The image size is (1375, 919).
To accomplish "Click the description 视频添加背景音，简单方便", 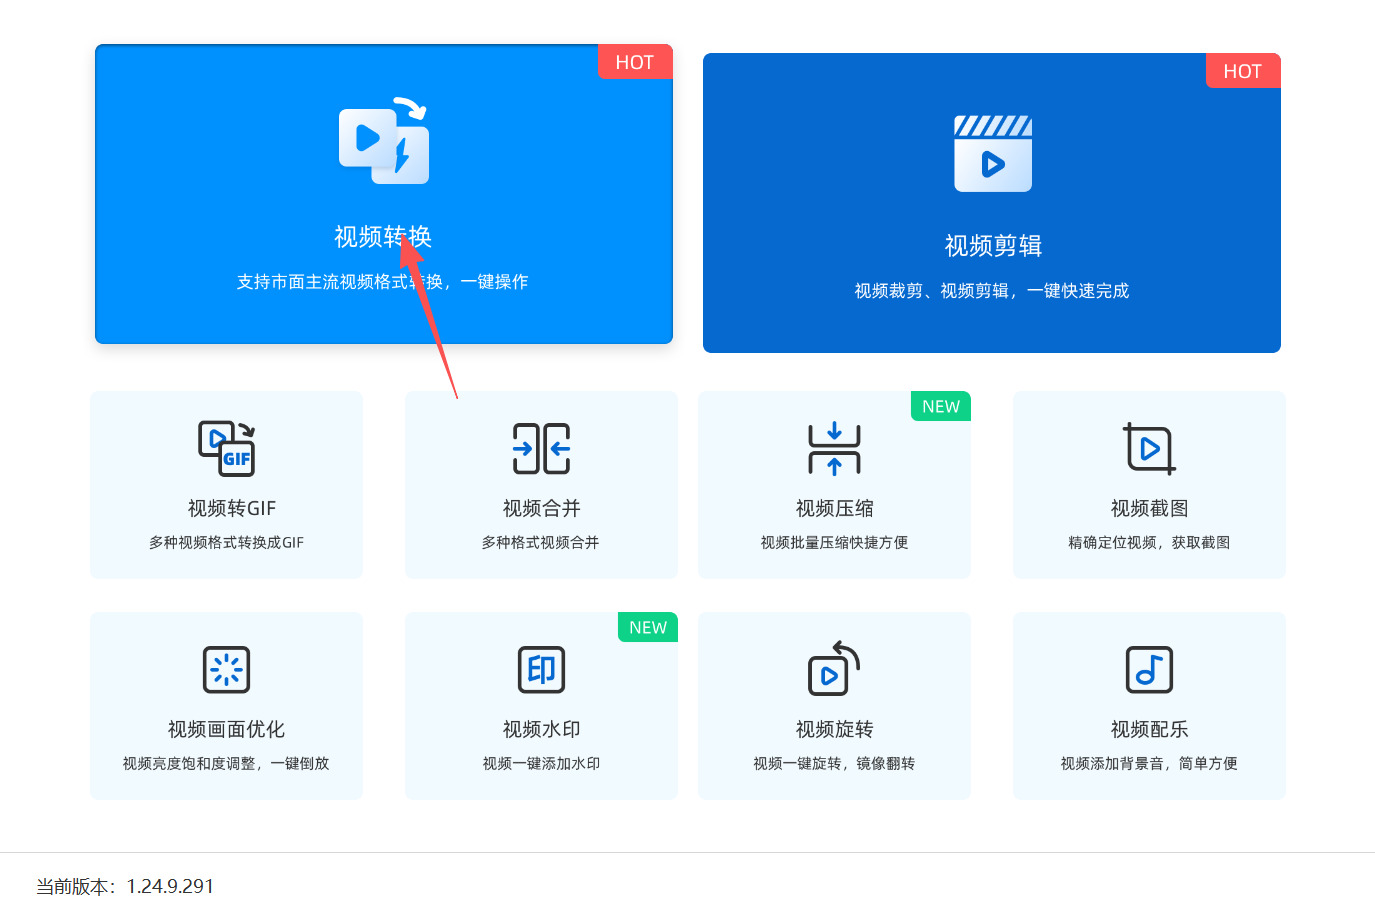I will (x=1149, y=763).
